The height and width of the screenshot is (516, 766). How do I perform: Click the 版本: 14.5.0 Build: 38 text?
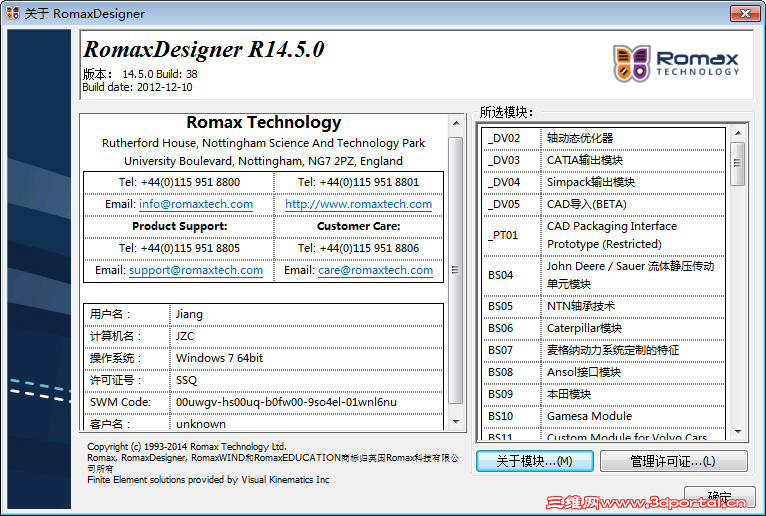click(x=140, y=74)
